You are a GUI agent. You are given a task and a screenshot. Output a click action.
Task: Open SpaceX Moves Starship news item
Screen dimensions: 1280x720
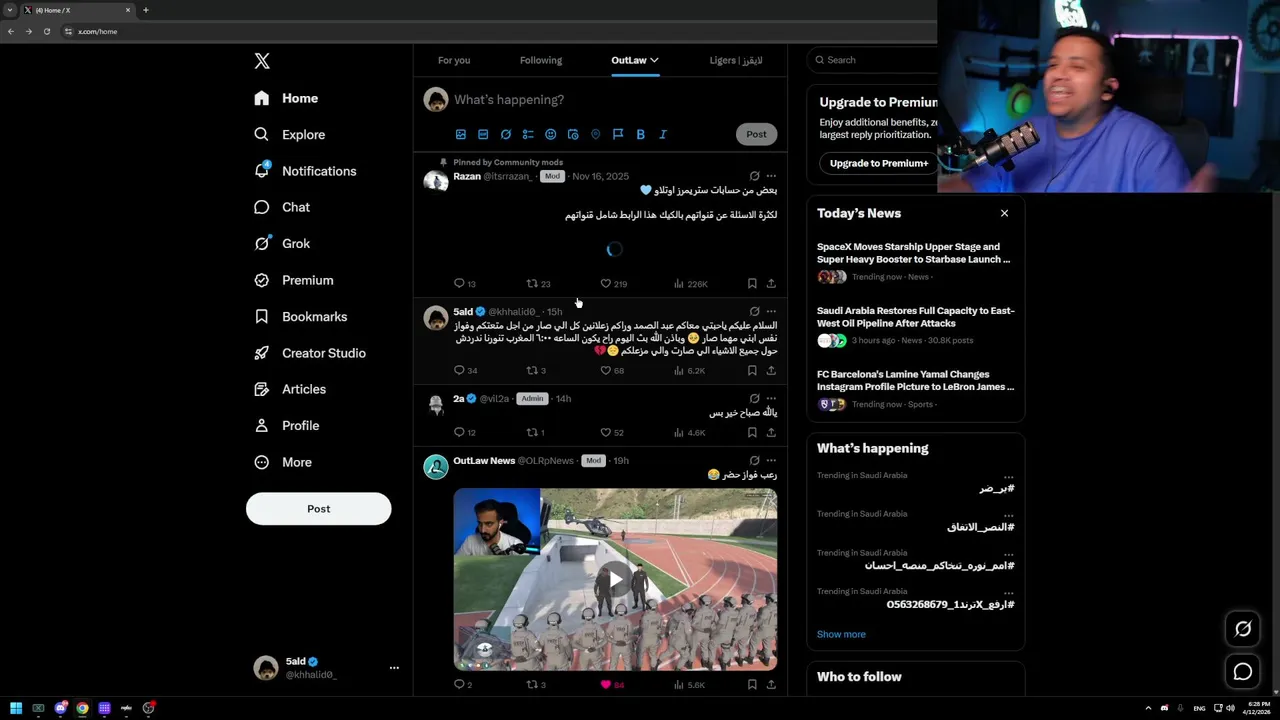[x=915, y=262]
